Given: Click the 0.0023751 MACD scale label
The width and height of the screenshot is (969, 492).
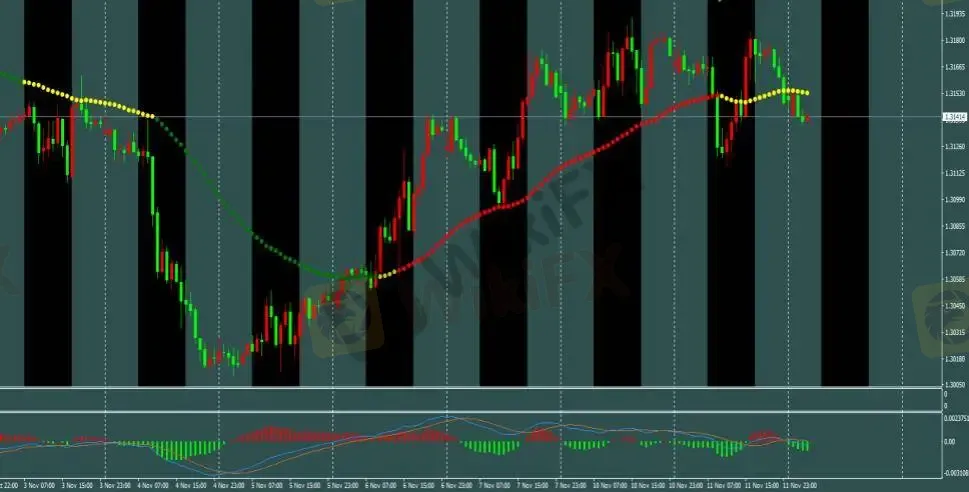Looking at the screenshot, I should [955, 418].
